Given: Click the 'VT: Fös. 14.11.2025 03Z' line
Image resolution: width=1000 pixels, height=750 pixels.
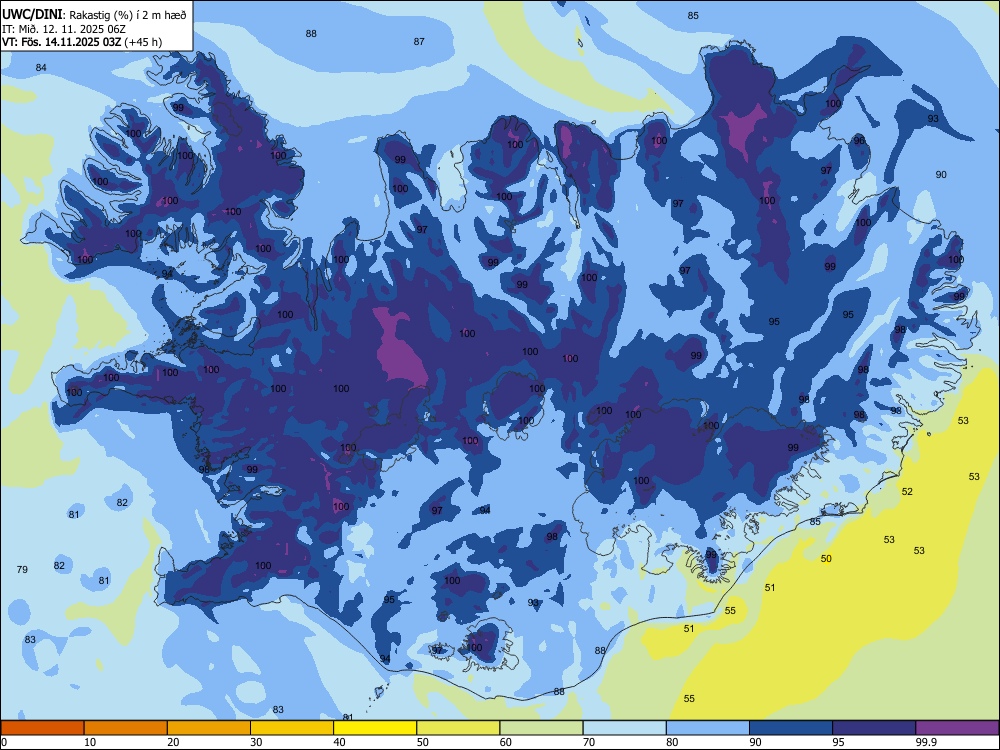Looking at the screenshot, I should [x=61, y=42].
